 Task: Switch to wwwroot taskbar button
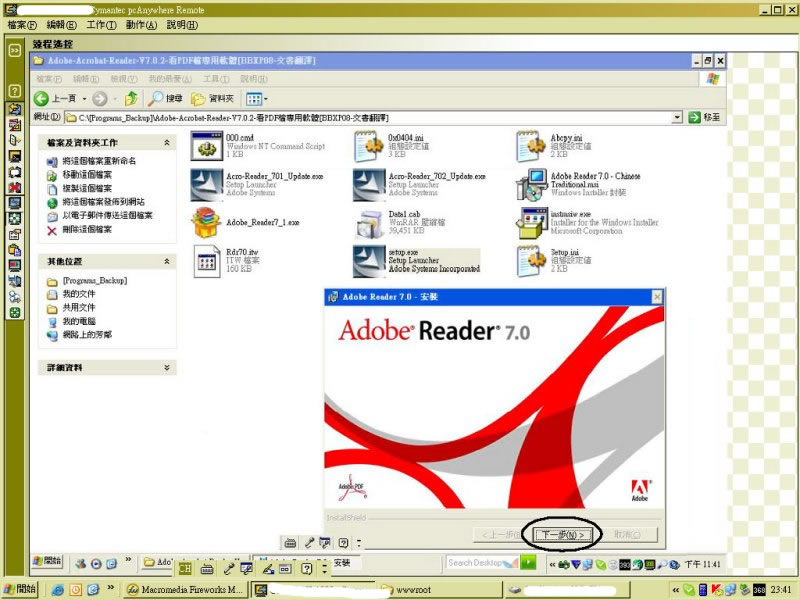(x=440, y=590)
